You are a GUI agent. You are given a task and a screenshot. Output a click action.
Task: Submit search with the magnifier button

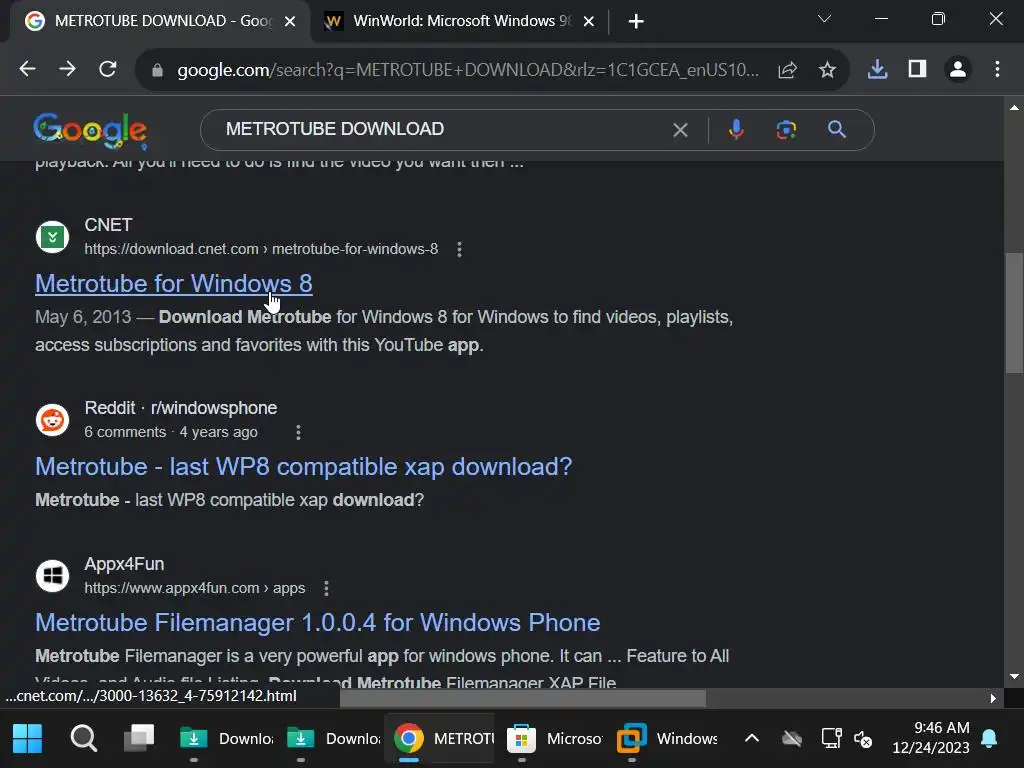837,129
